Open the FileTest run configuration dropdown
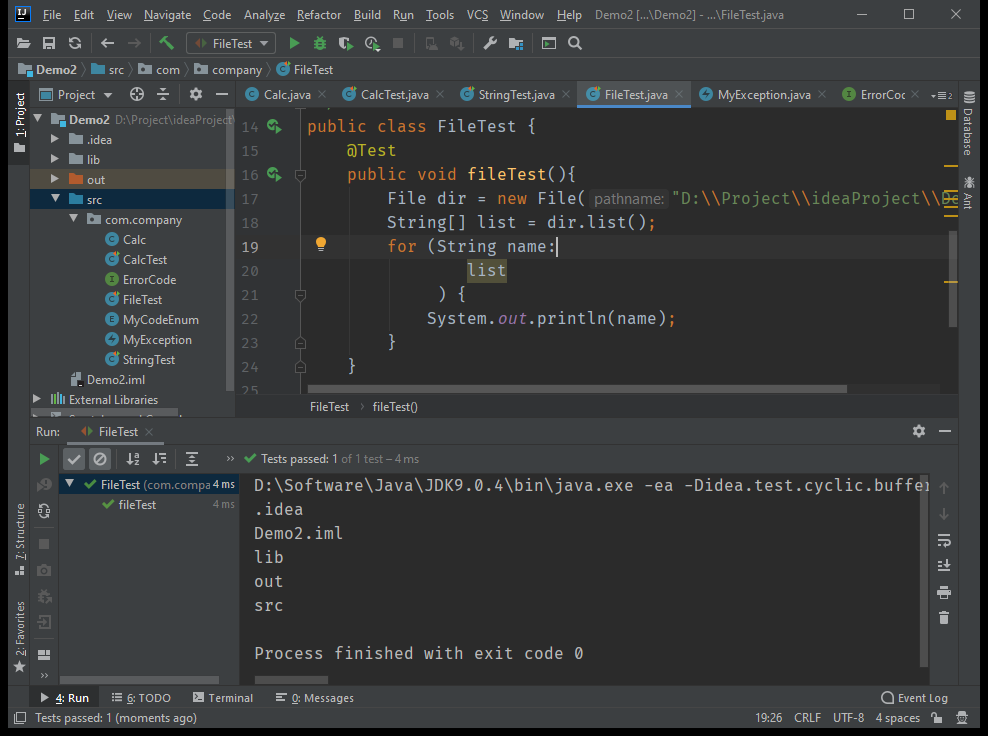 [x=231, y=43]
